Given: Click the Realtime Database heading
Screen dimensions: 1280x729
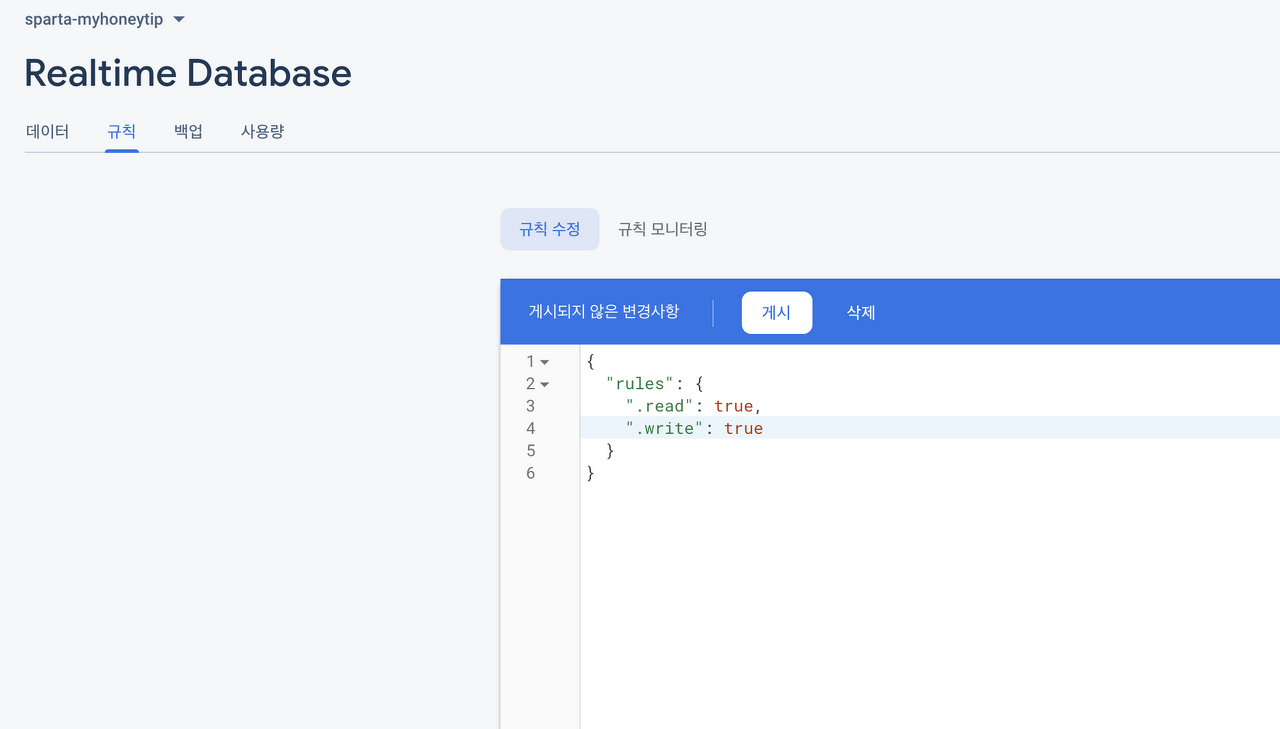Looking at the screenshot, I should [188, 73].
